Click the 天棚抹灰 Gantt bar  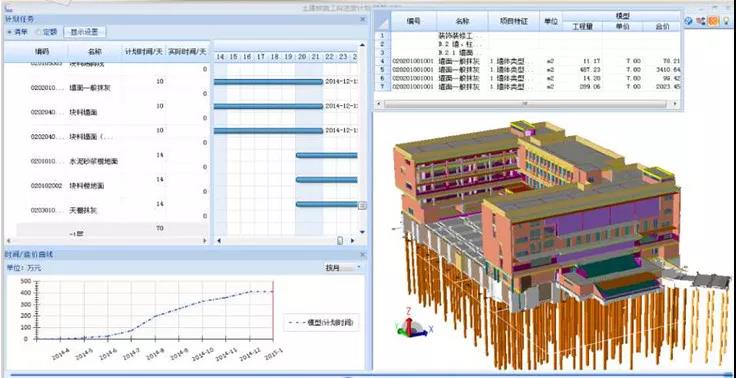coord(327,204)
